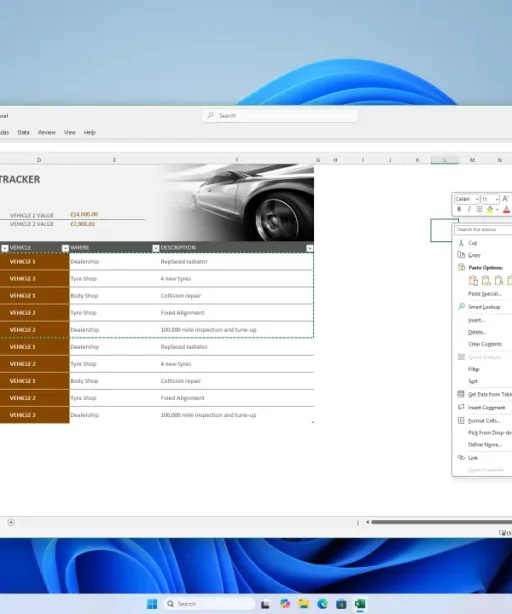
Task: Click the Excel icon in the taskbar
Action: click(x=360, y=604)
